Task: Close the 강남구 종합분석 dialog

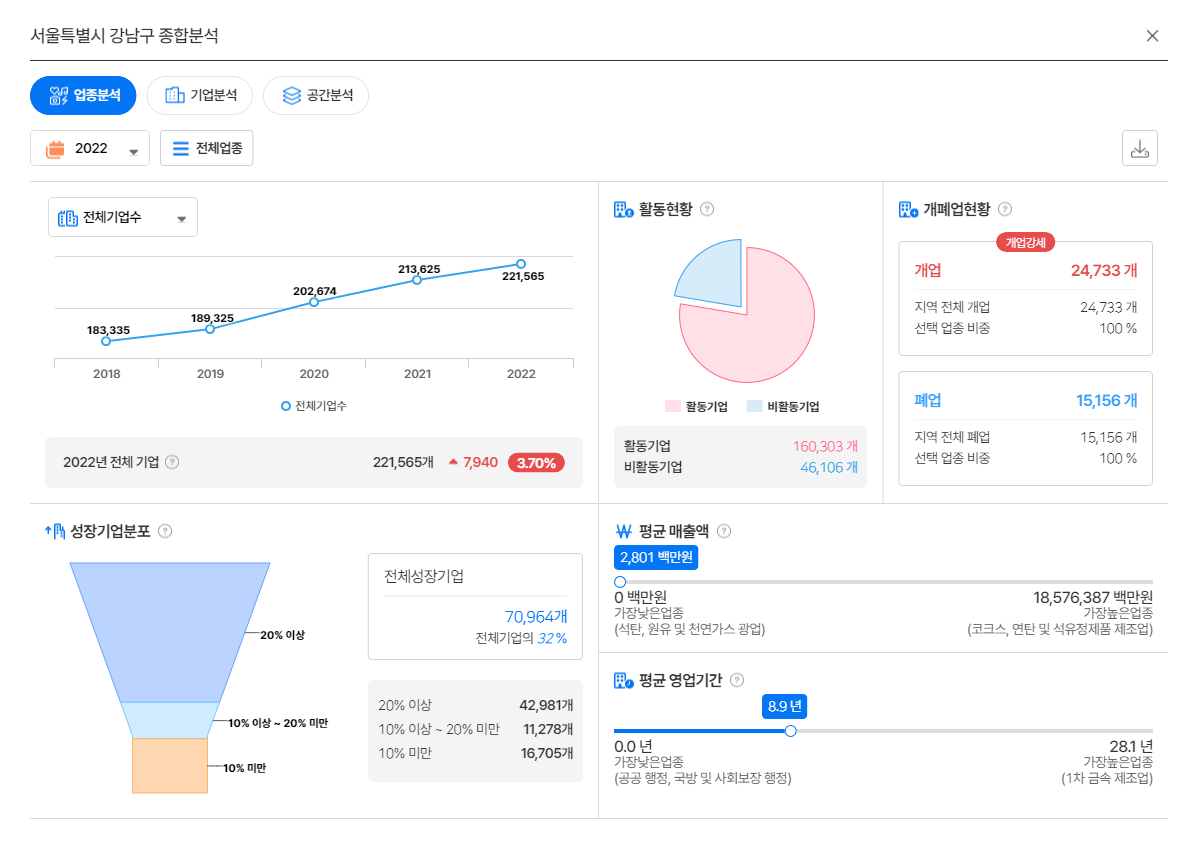Action: (x=1152, y=36)
